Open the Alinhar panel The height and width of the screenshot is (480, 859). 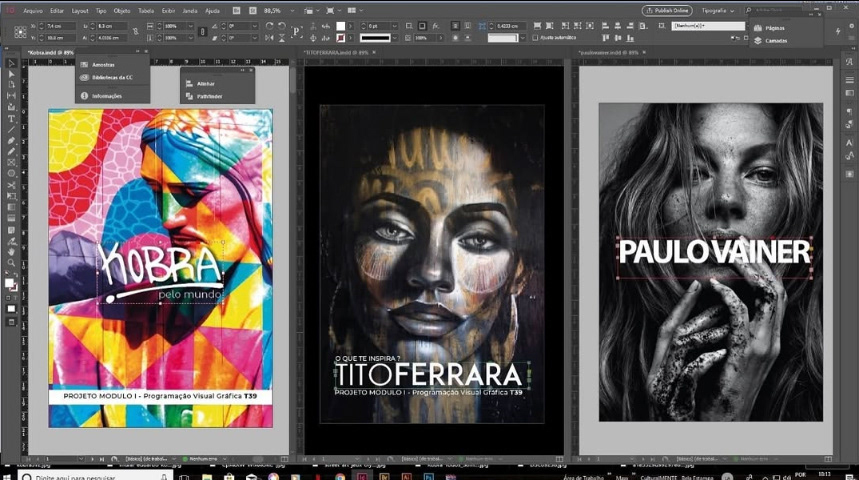click(x=205, y=84)
